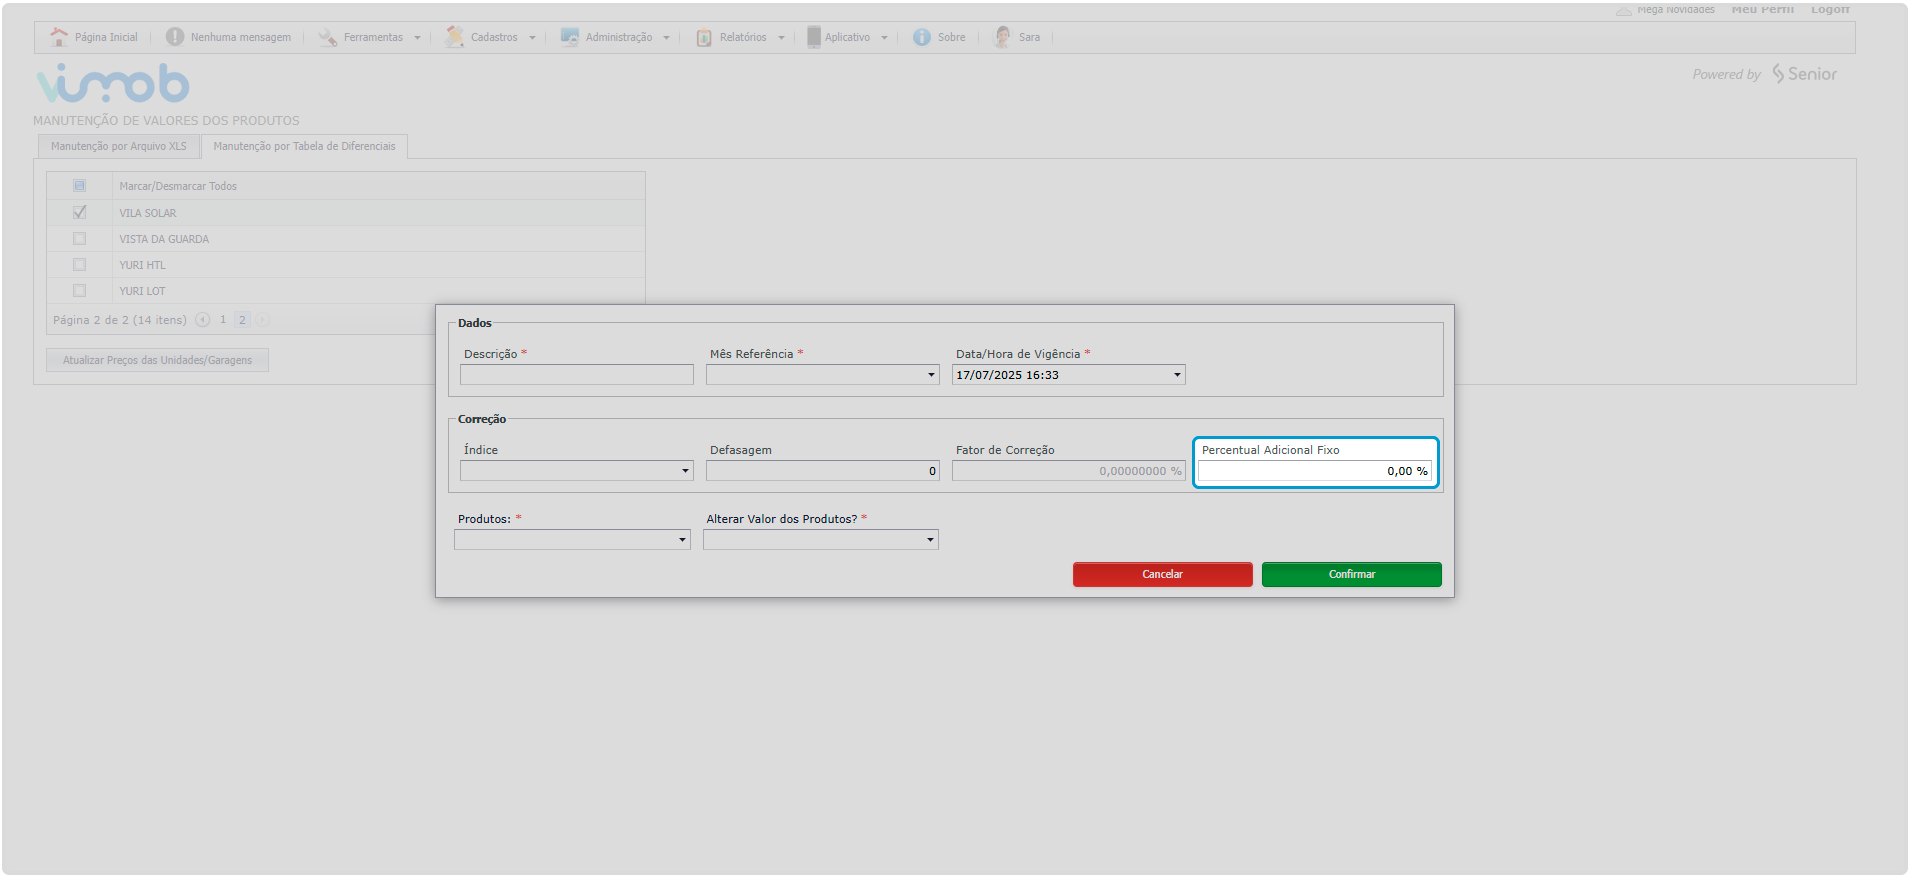Switch to Manutenção por Arquivo XLS tab

tap(119, 146)
